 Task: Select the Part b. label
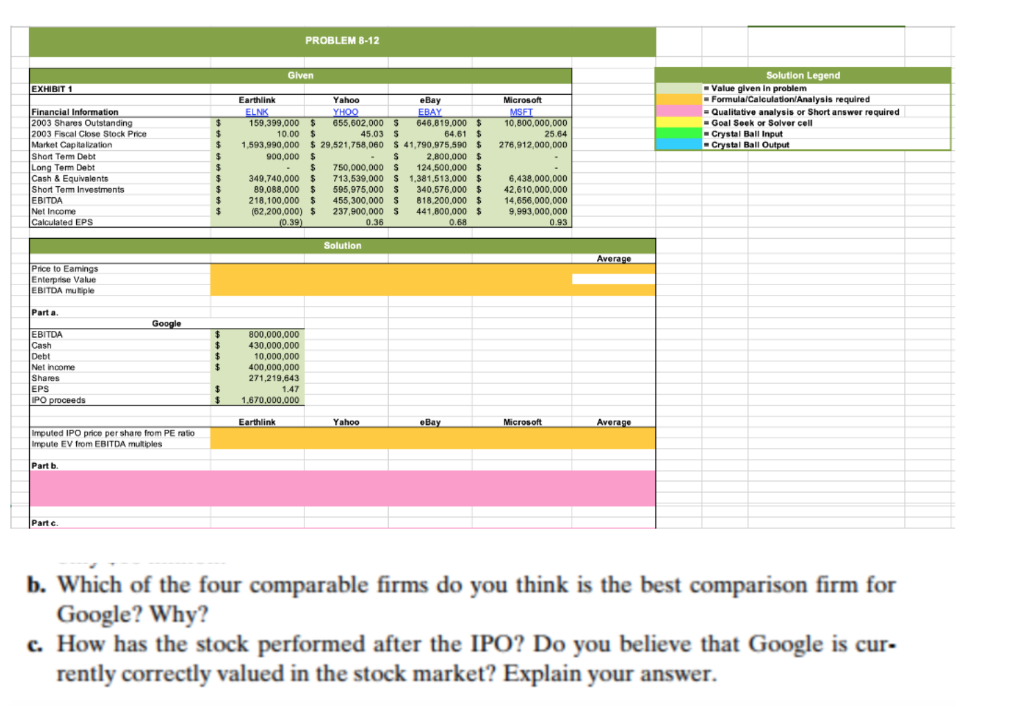pos(45,466)
